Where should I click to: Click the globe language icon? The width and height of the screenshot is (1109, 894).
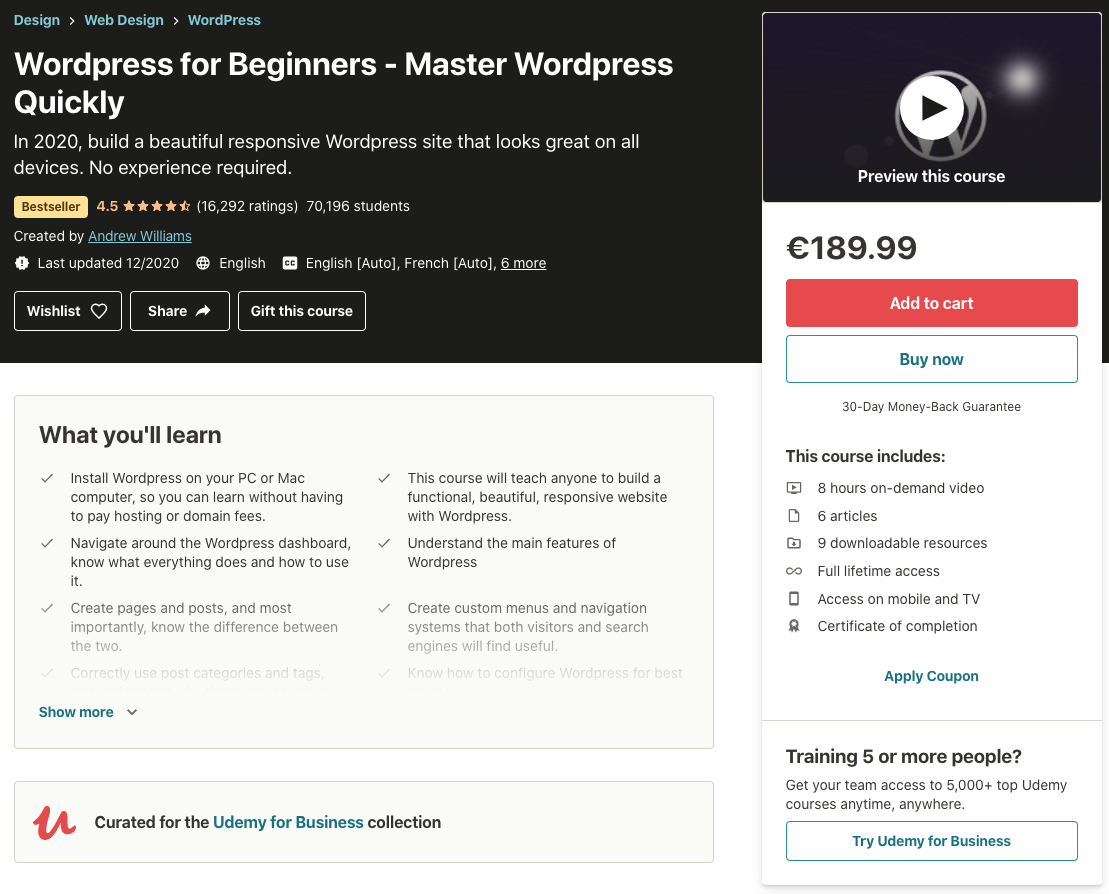(x=203, y=263)
